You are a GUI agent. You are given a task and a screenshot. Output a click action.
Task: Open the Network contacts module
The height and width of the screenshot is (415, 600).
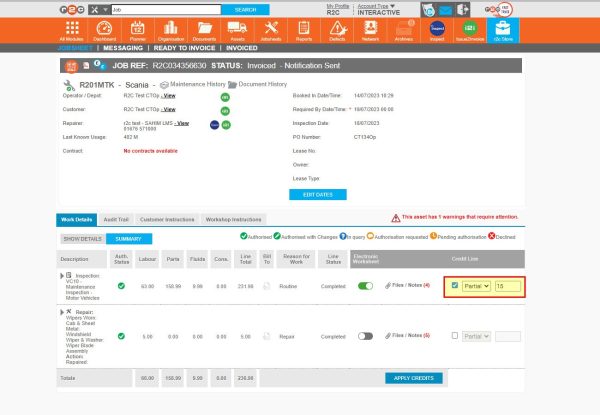(x=370, y=31)
